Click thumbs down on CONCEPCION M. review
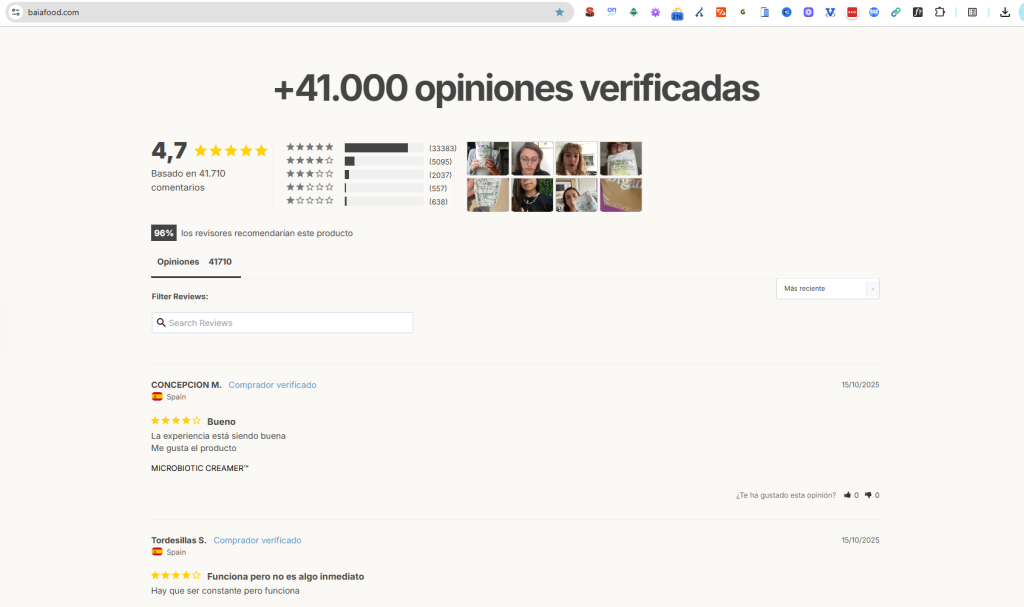The height and width of the screenshot is (607, 1024). (868, 495)
